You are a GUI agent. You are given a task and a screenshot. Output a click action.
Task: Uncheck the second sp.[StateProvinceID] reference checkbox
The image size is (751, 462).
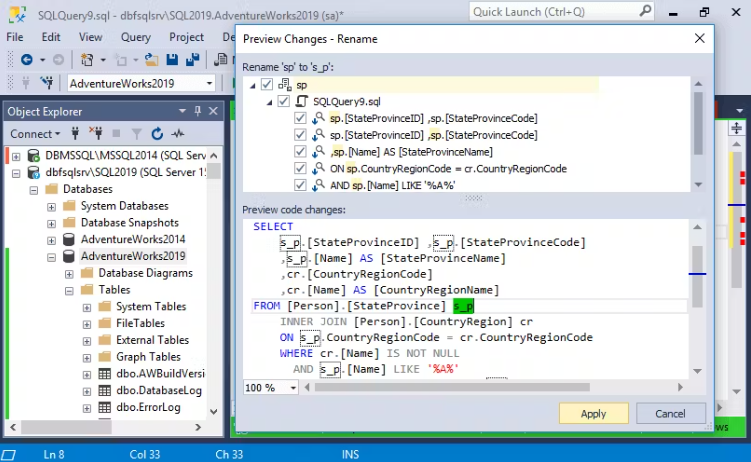[300, 135]
